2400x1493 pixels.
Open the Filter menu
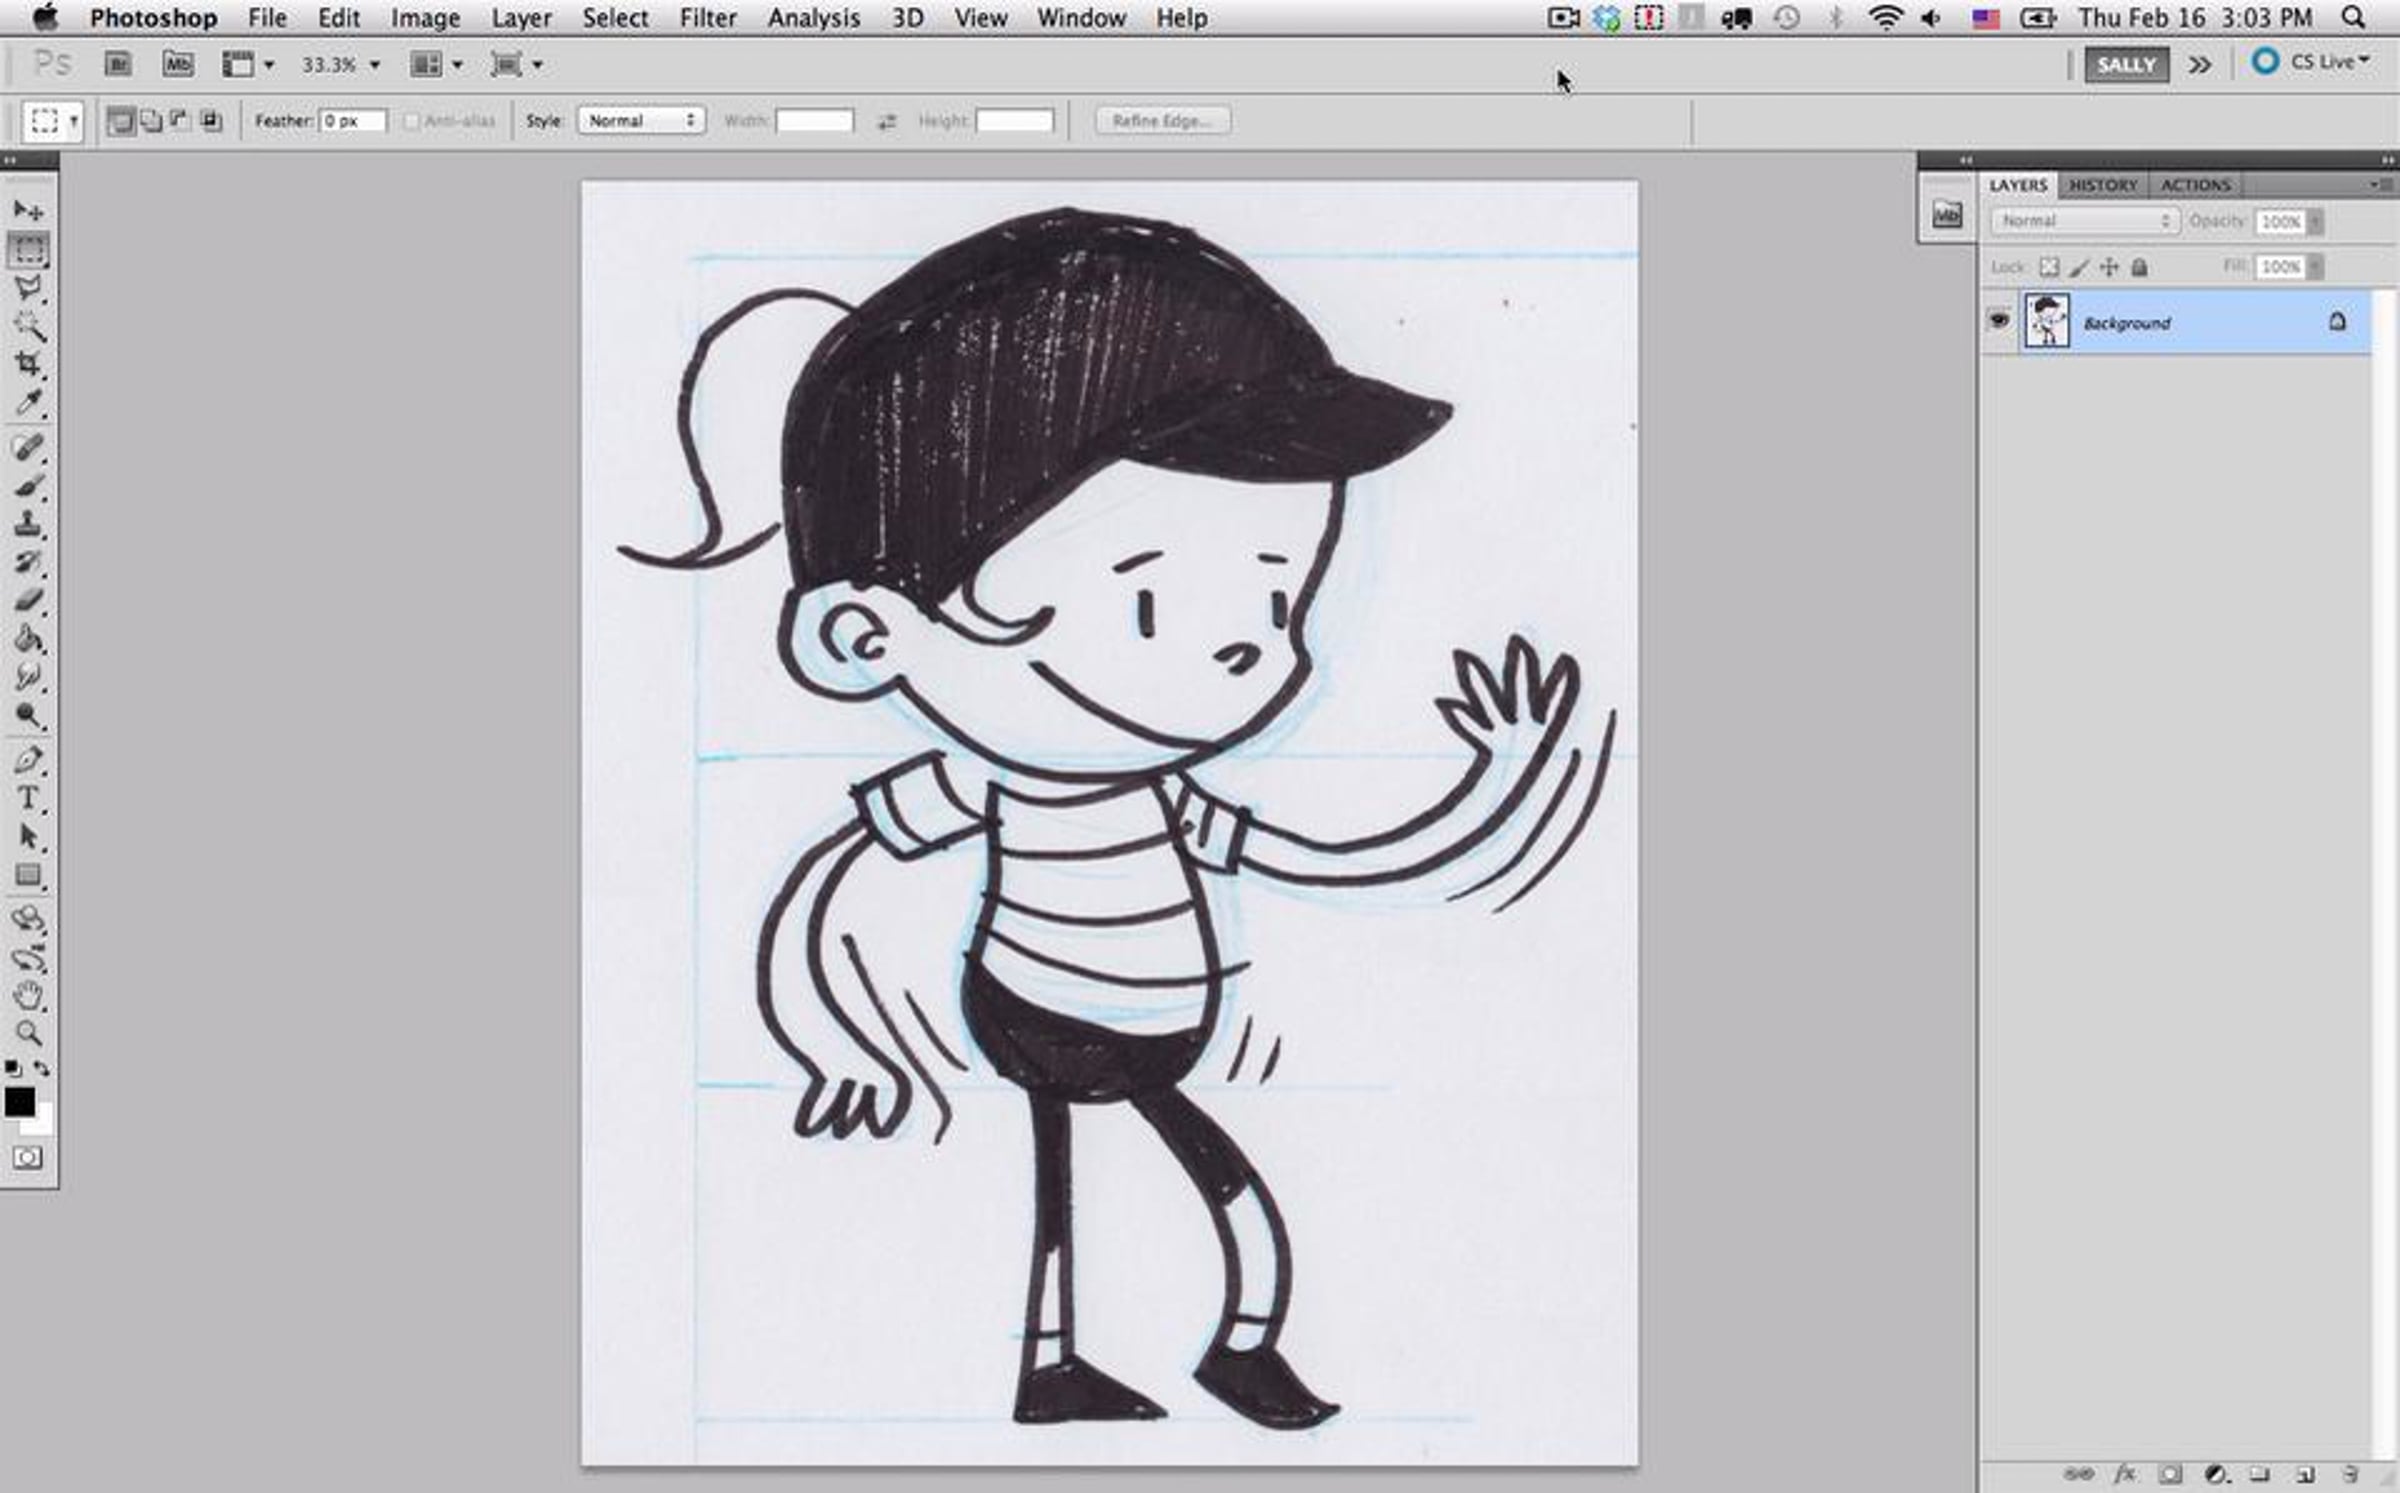coord(707,18)
